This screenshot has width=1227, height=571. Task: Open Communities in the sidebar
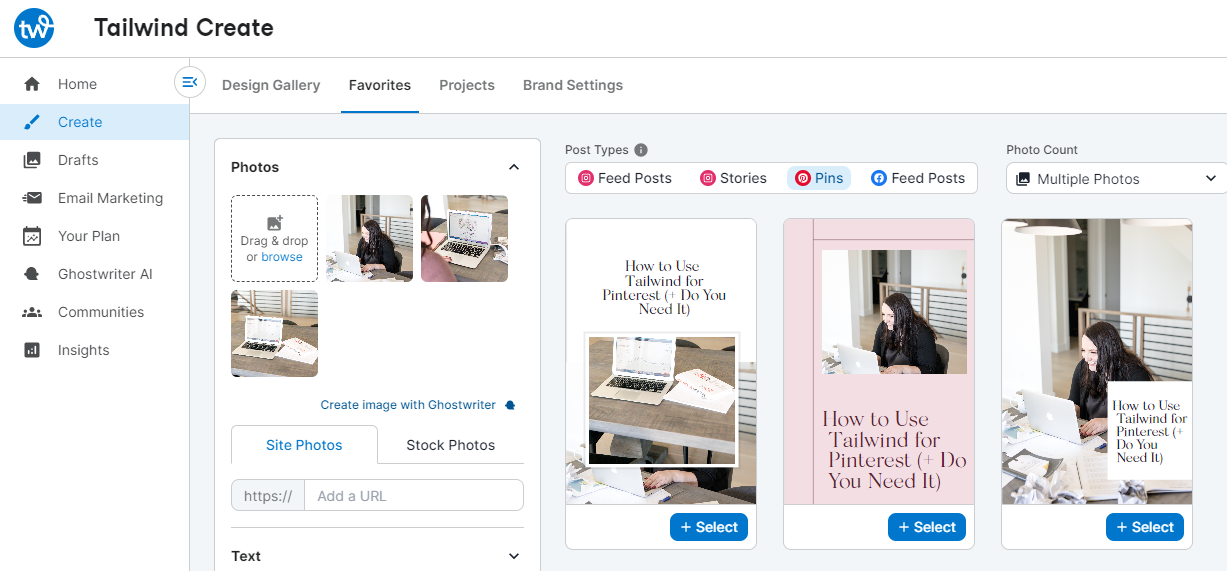pyautogui.click(x=94, y=312)
